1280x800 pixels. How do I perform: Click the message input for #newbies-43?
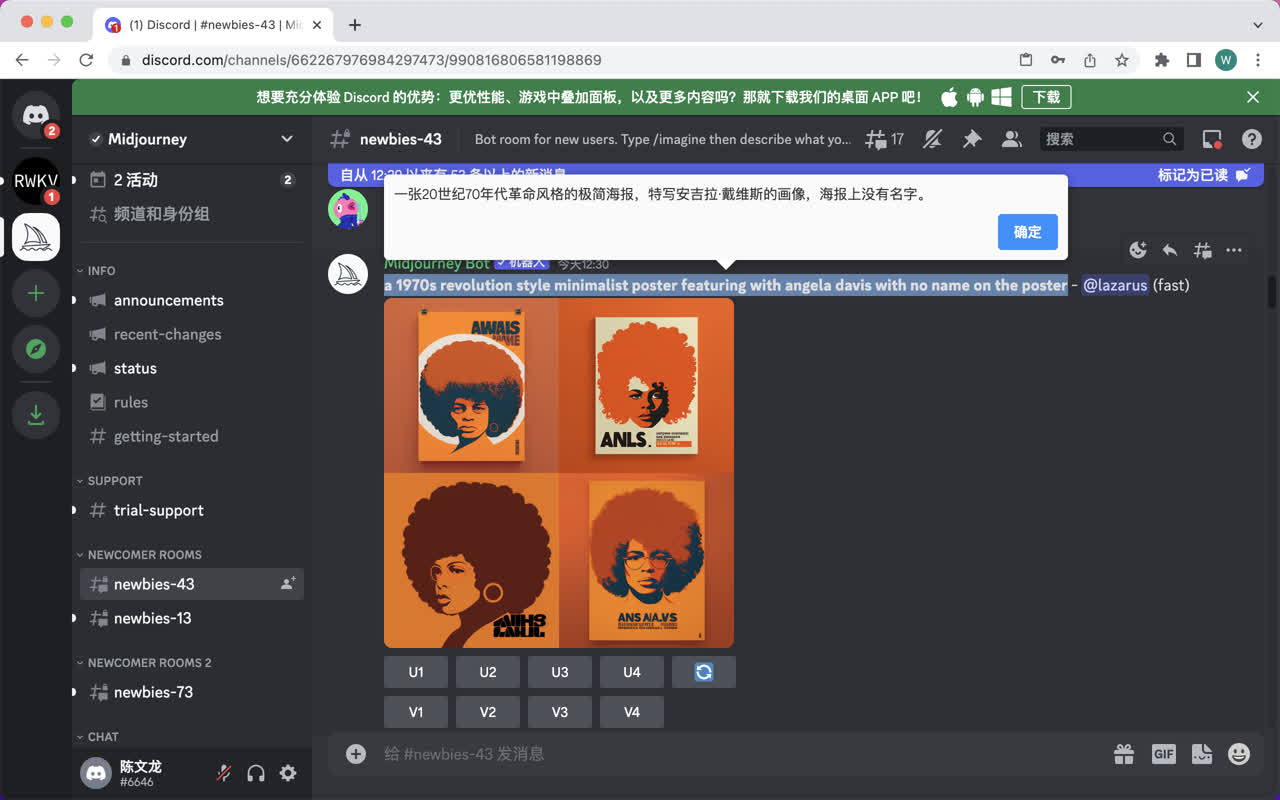pos(740,754)
